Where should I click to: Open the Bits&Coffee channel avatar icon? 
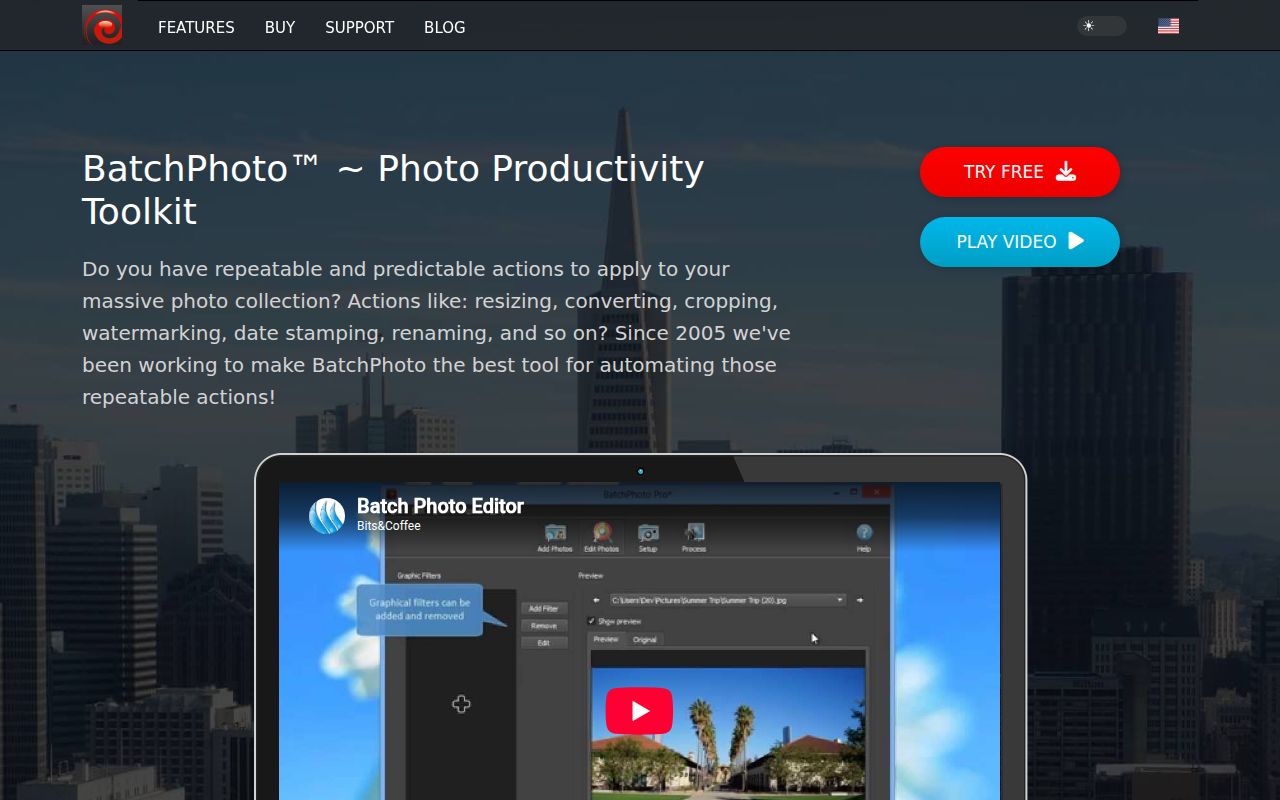click(326, 515)
